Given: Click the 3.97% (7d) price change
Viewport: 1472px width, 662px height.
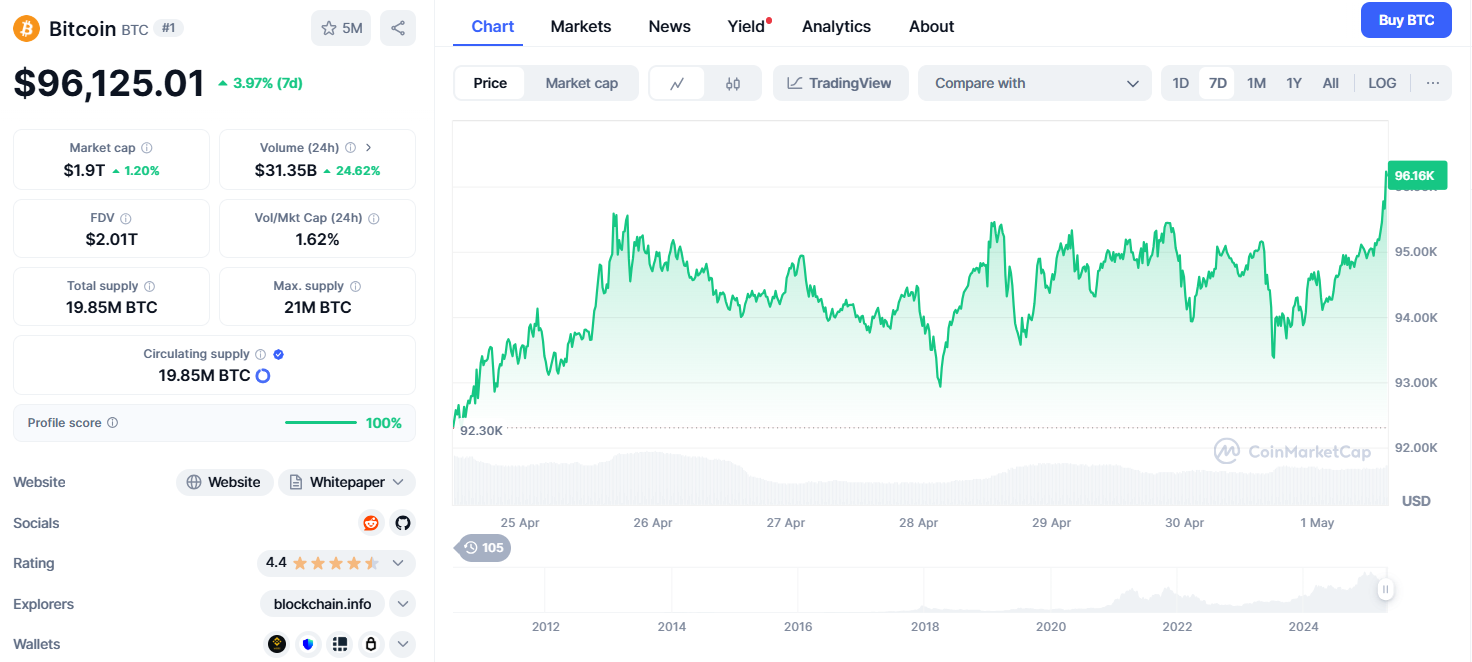Looking at the screenshot, I should (x=260, y=83).
